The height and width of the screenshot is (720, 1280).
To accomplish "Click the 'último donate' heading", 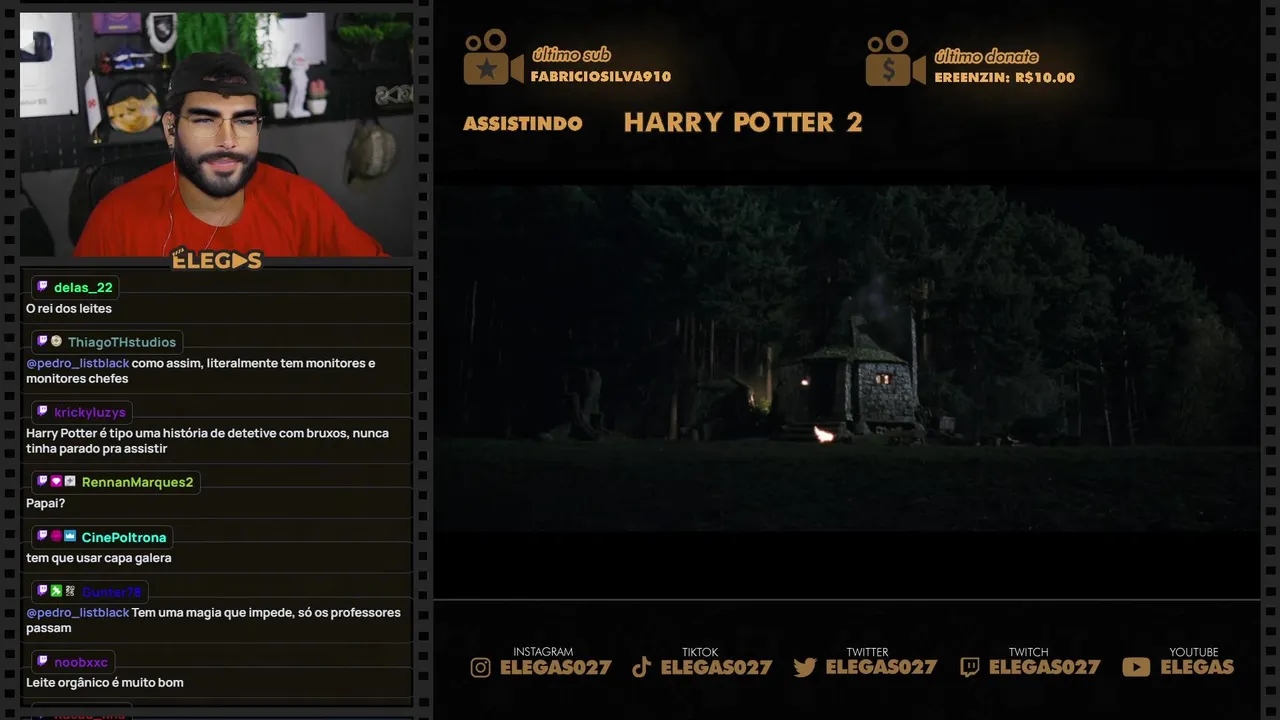I will (986, 56).
